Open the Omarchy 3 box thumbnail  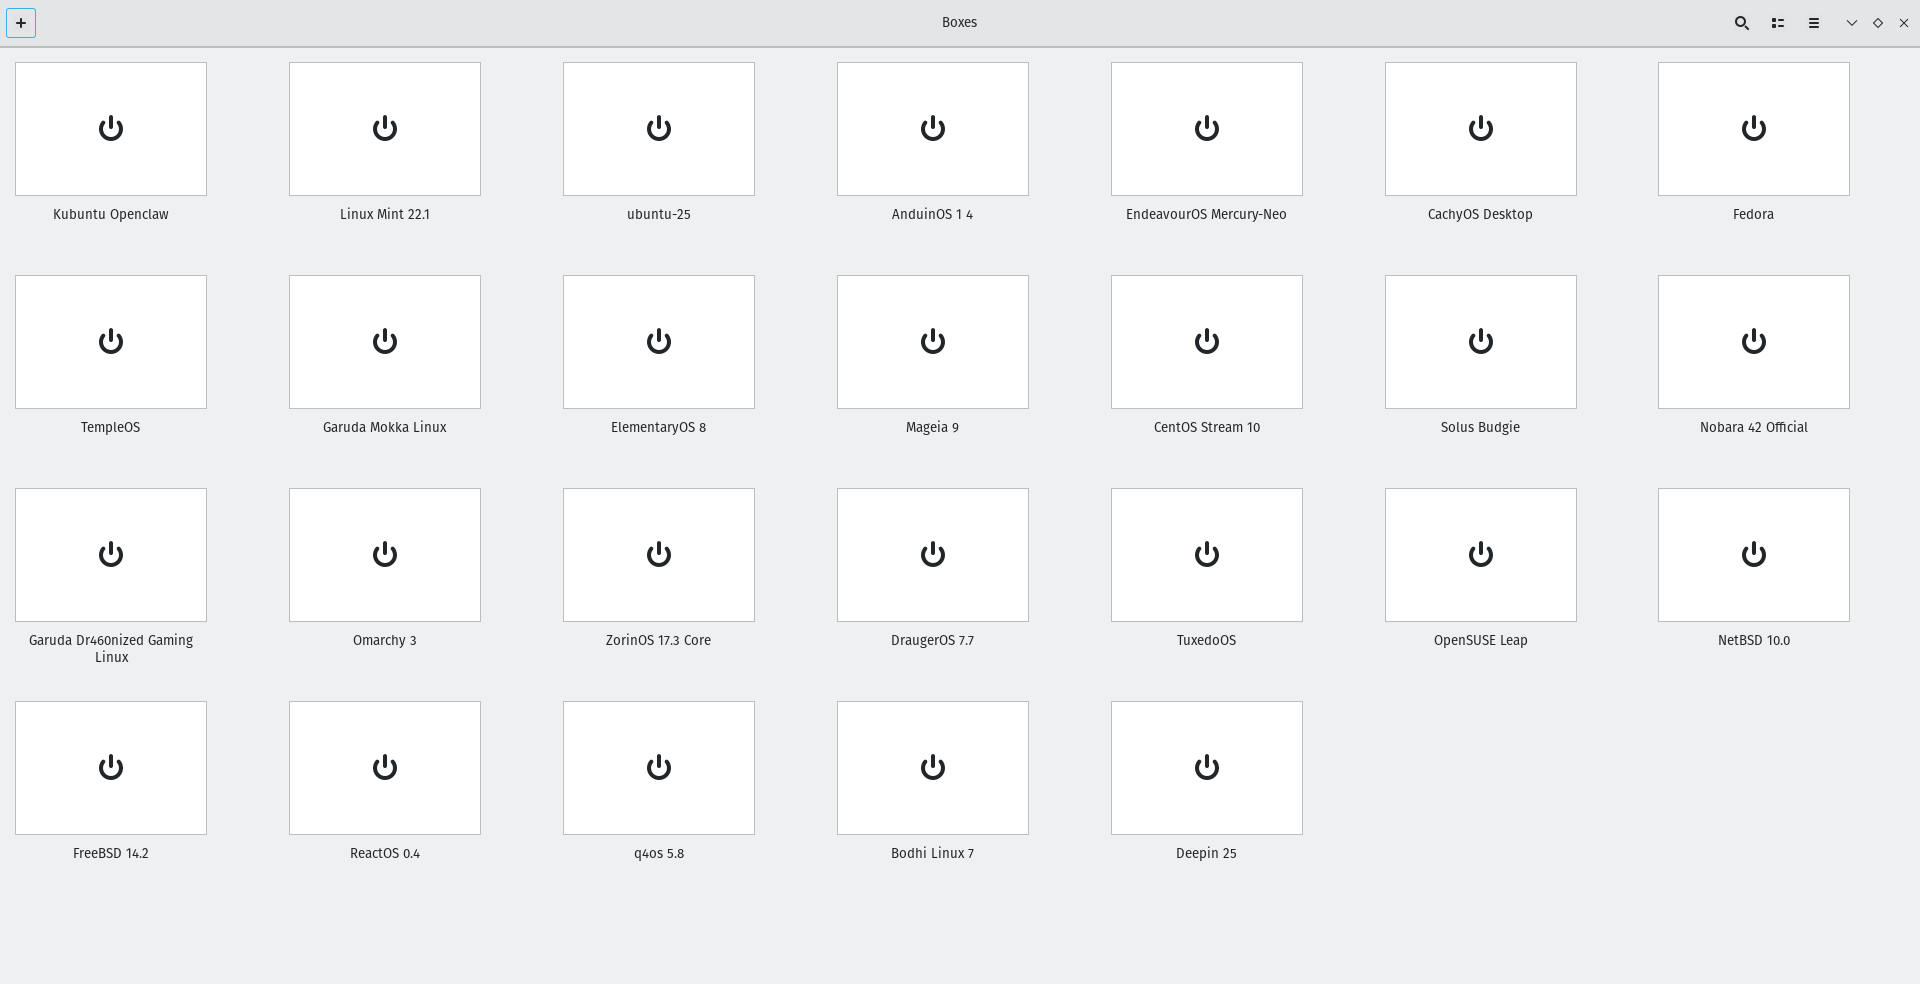click(x=385, y=555)
